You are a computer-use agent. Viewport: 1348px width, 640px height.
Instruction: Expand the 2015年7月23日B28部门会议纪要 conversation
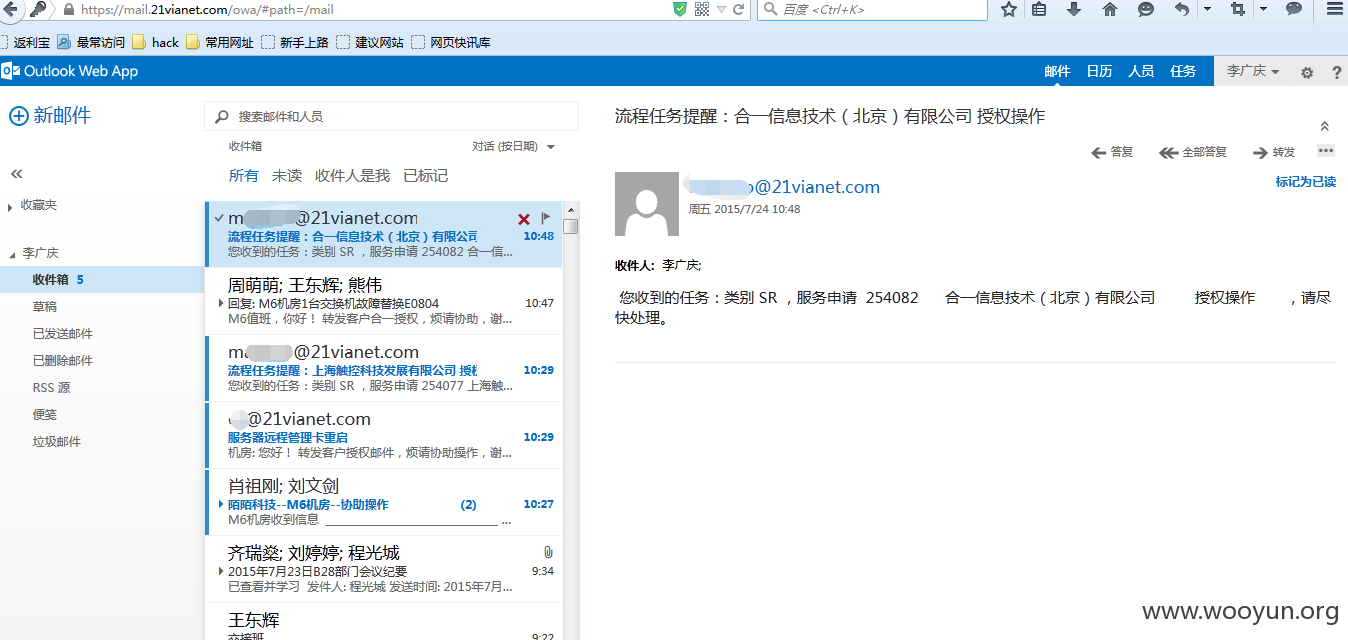point(221,571)
